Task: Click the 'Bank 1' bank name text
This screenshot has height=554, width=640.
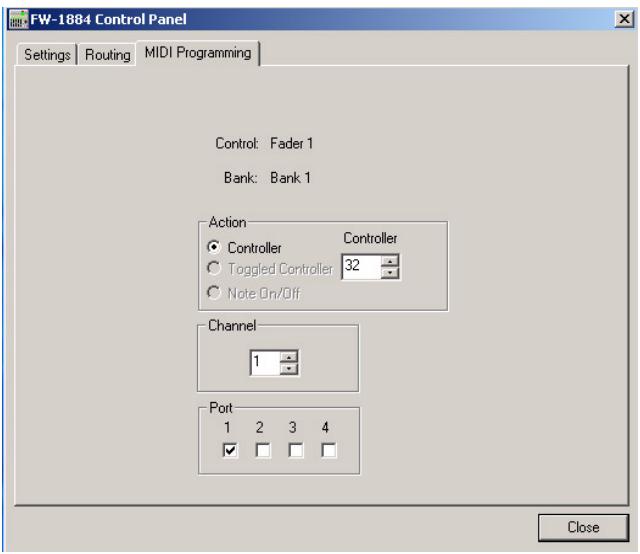Action: [290, 178]
